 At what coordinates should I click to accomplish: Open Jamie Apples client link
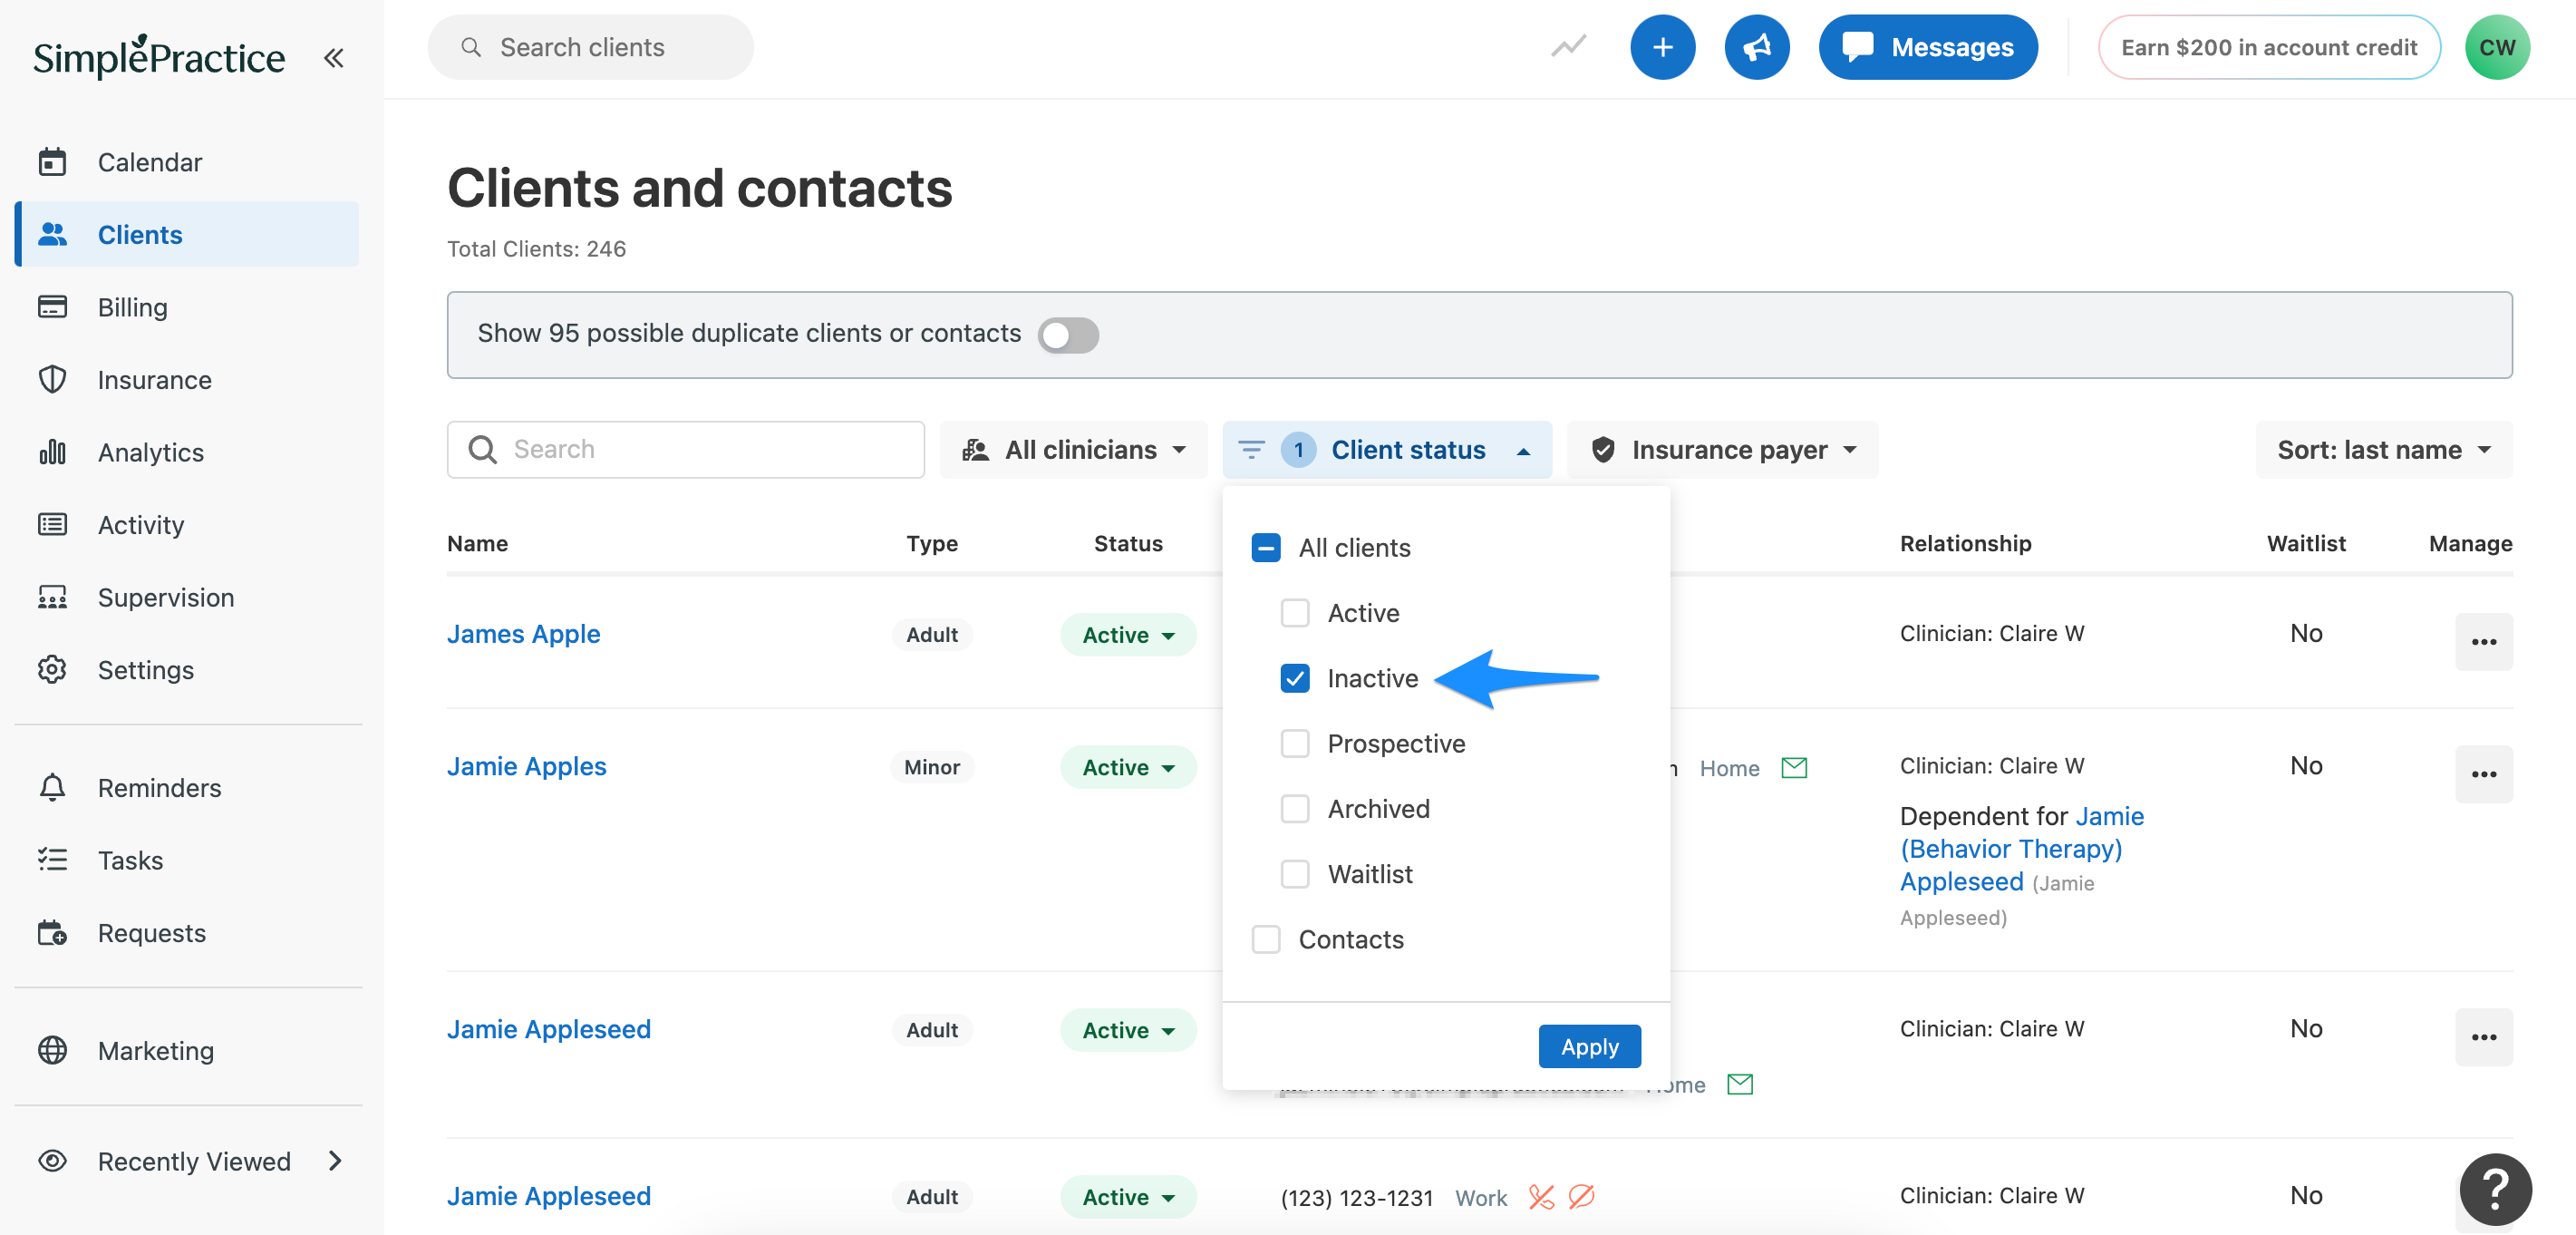(526, 766)
